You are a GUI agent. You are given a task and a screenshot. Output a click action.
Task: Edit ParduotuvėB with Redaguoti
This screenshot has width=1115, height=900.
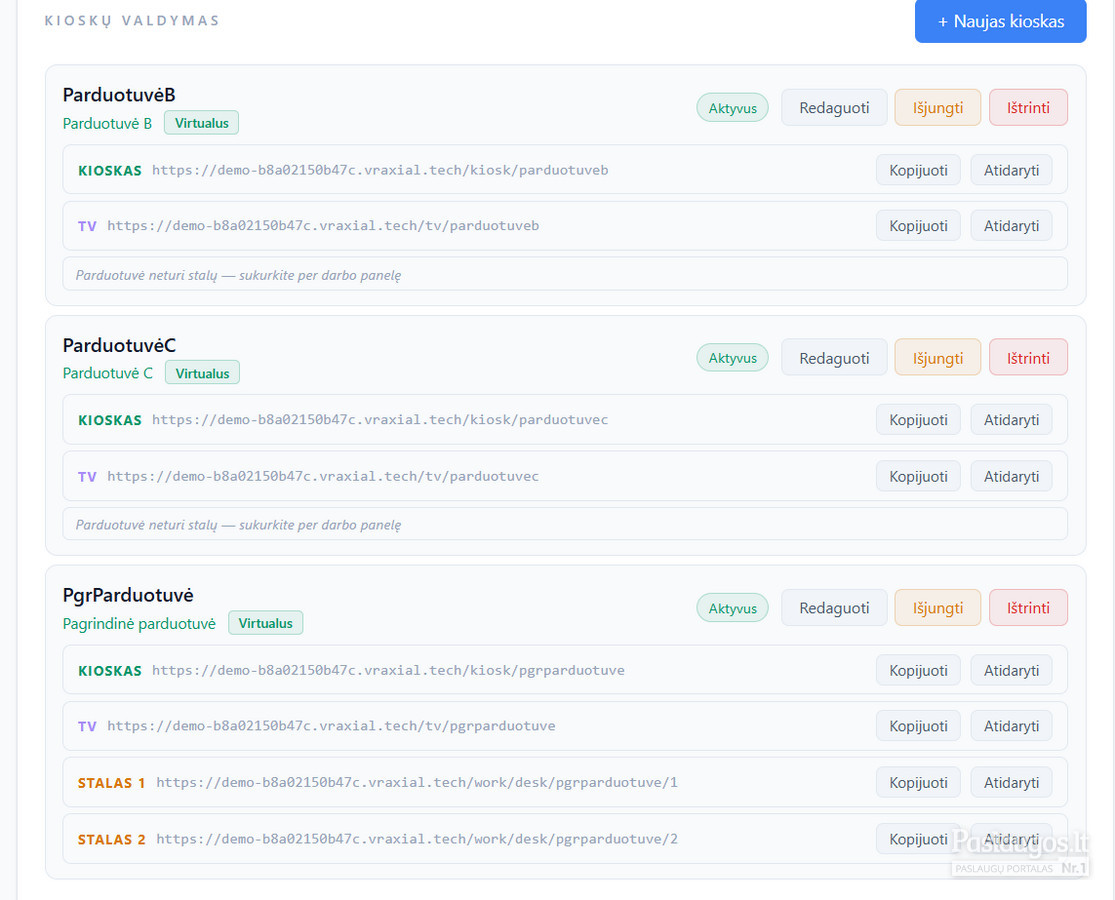click(x=834, y=108)
